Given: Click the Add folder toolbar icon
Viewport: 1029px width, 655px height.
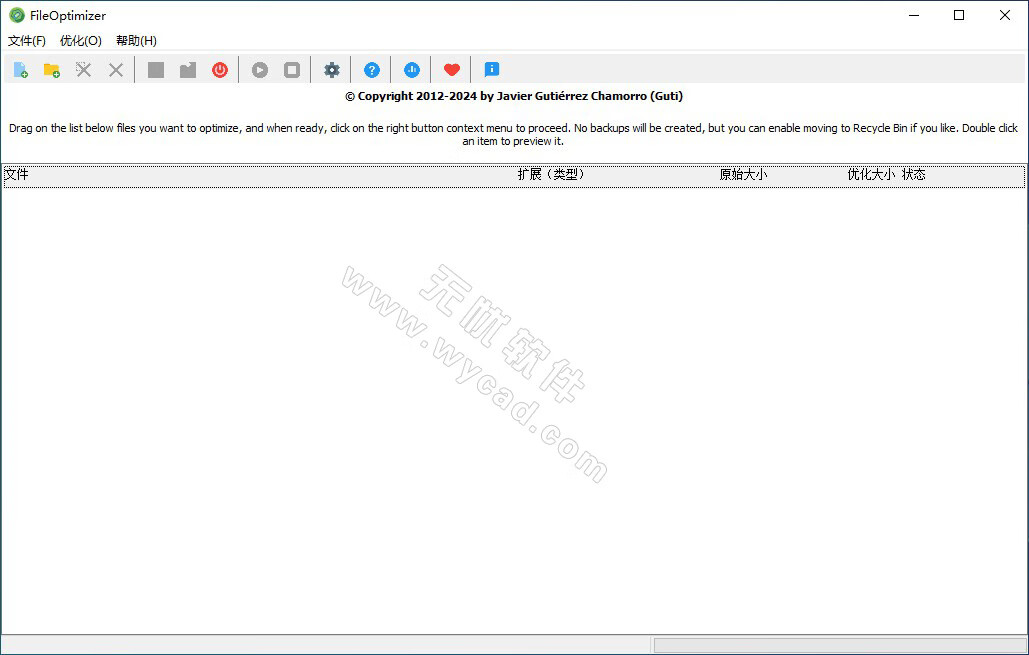Looking at the screenshot, I should pos(52,70).
